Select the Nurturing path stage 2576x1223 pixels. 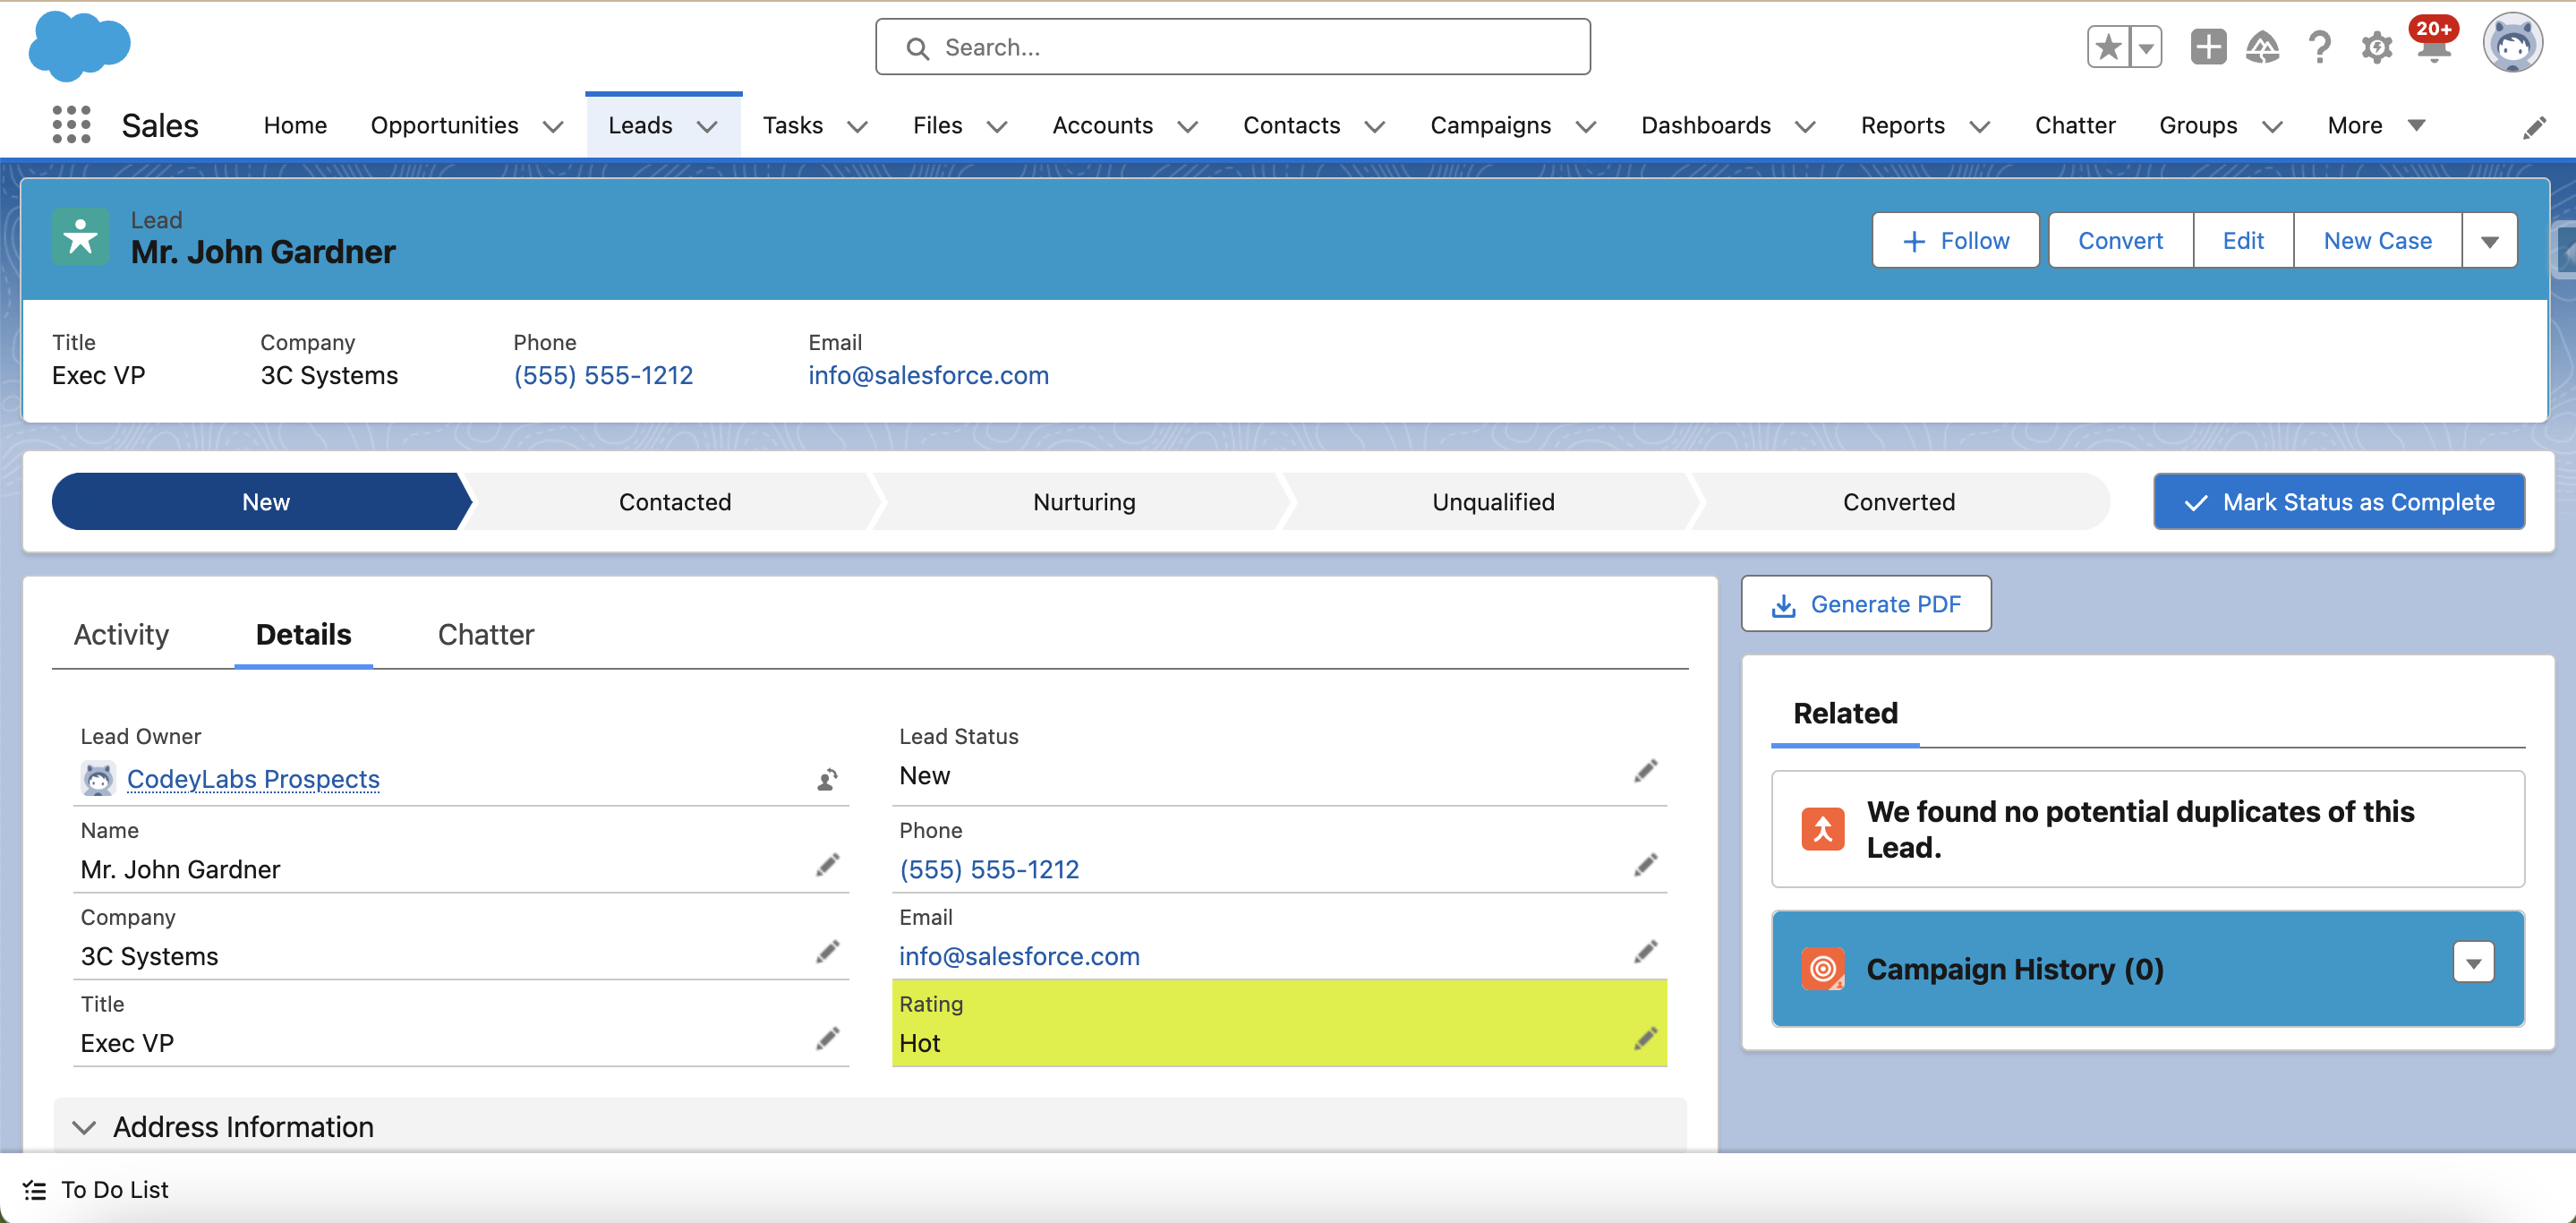click(x=1084, y=502)
